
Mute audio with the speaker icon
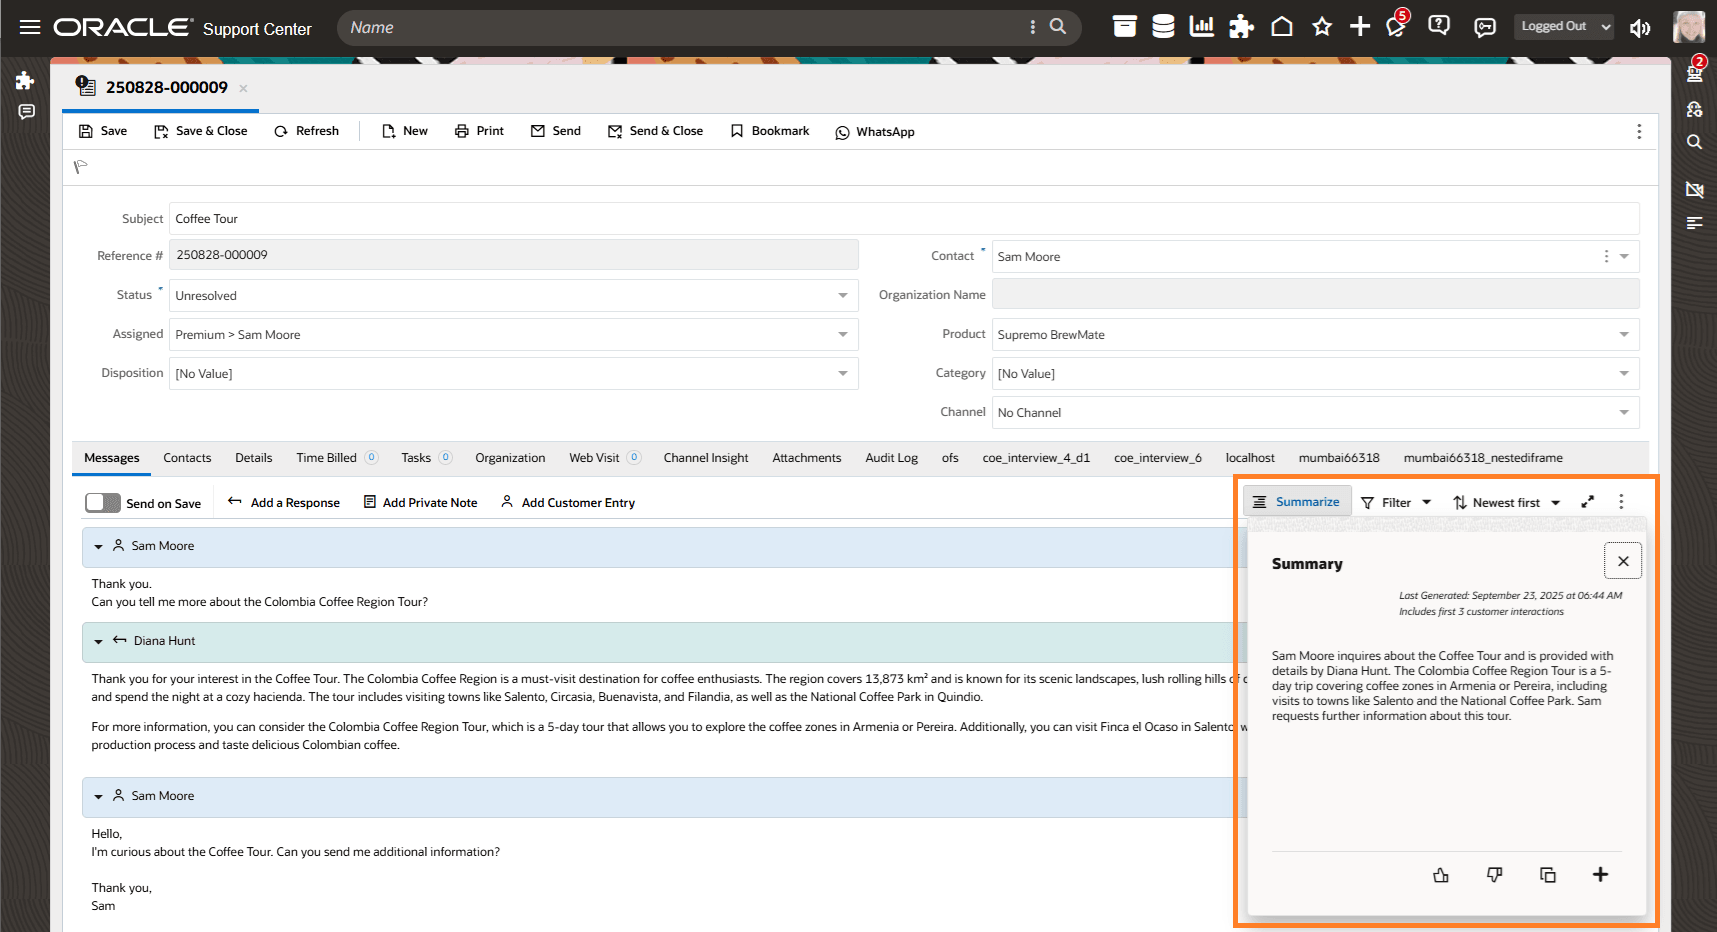1640,29
